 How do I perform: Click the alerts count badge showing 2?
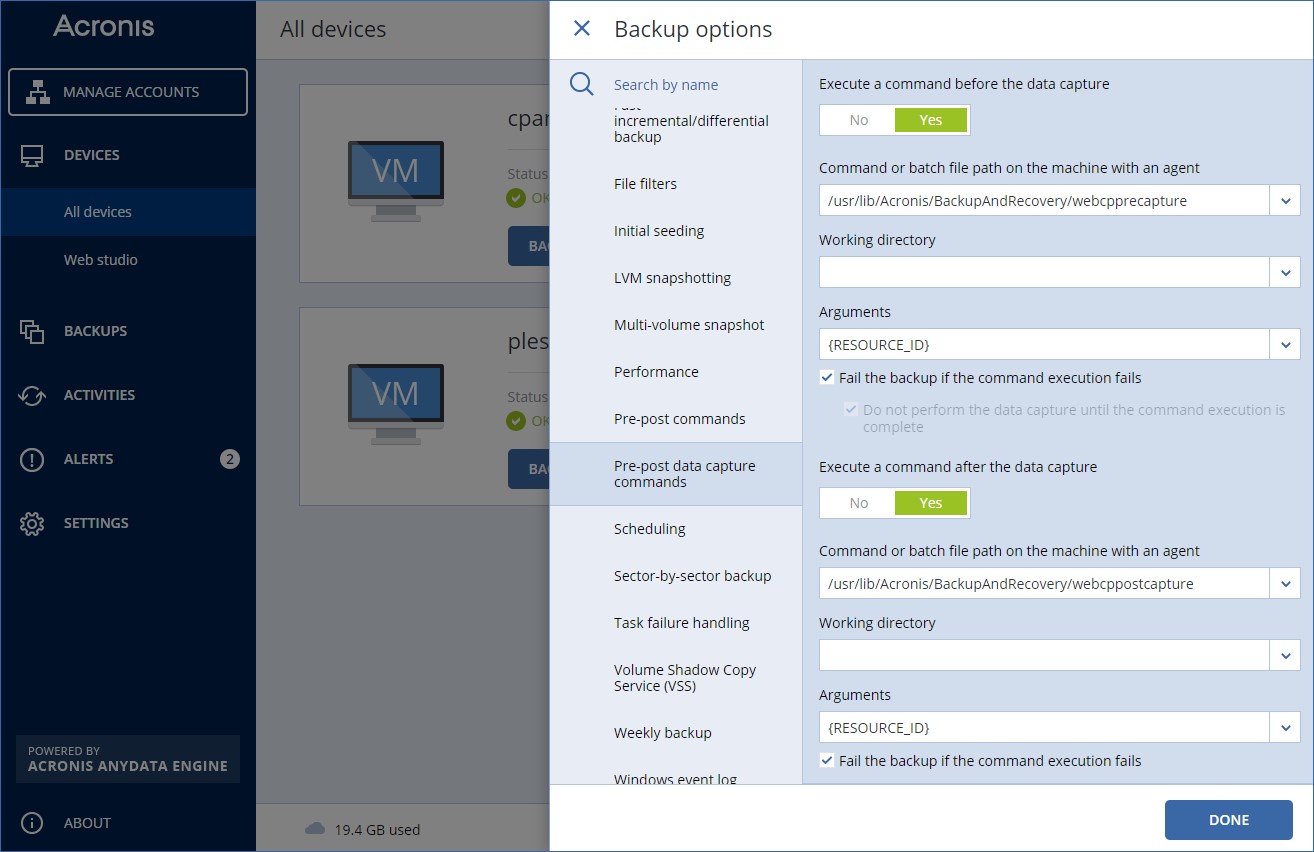(x=230, y=459)
